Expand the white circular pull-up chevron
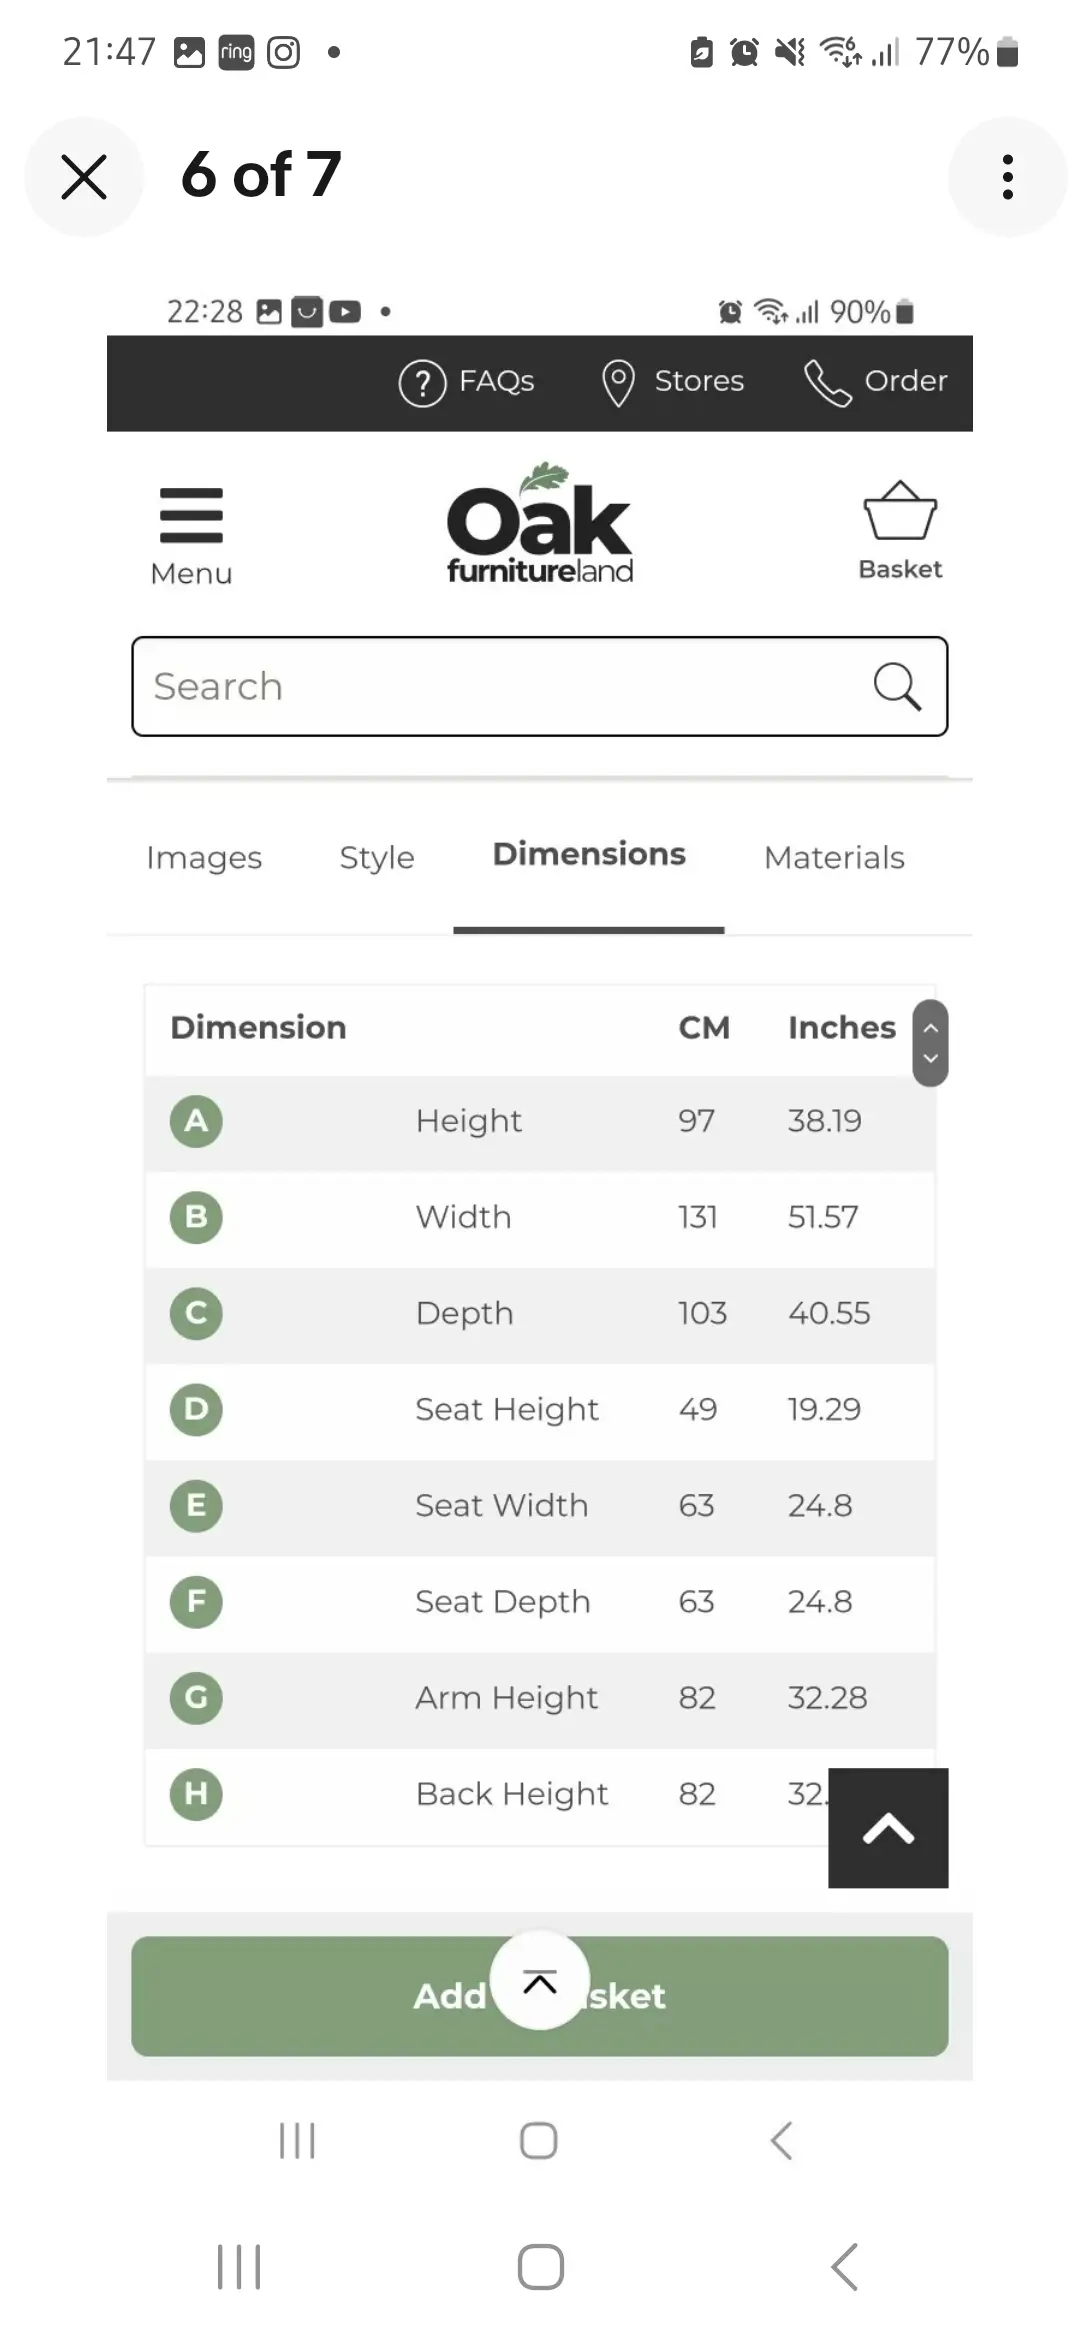Viewport: 1080px width, 2340px height. pos(540,1981)
